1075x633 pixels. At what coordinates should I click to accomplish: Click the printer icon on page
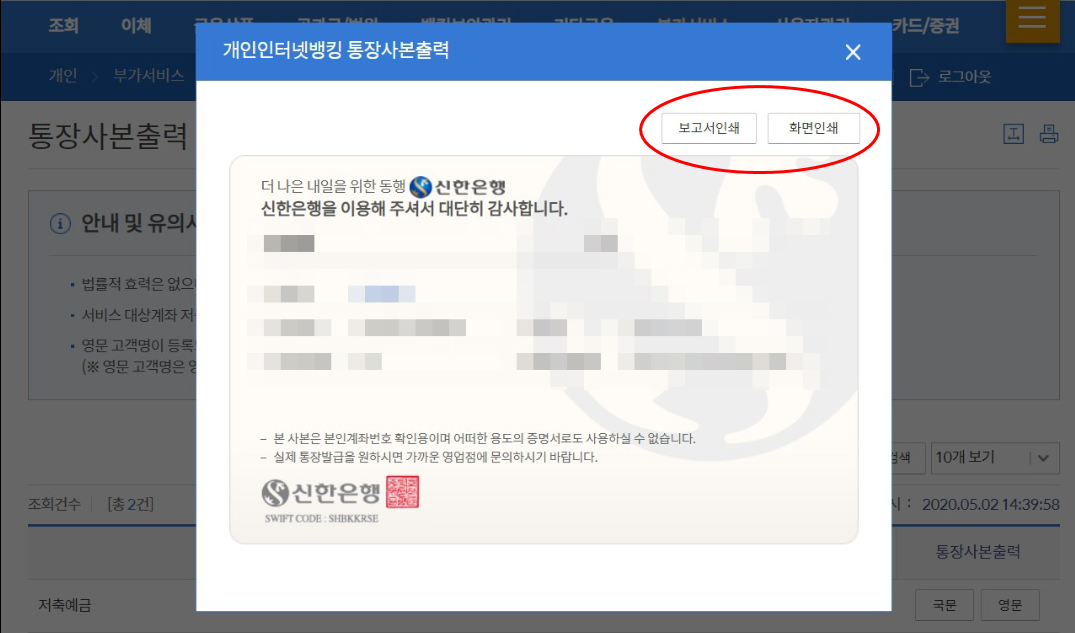1048,134
